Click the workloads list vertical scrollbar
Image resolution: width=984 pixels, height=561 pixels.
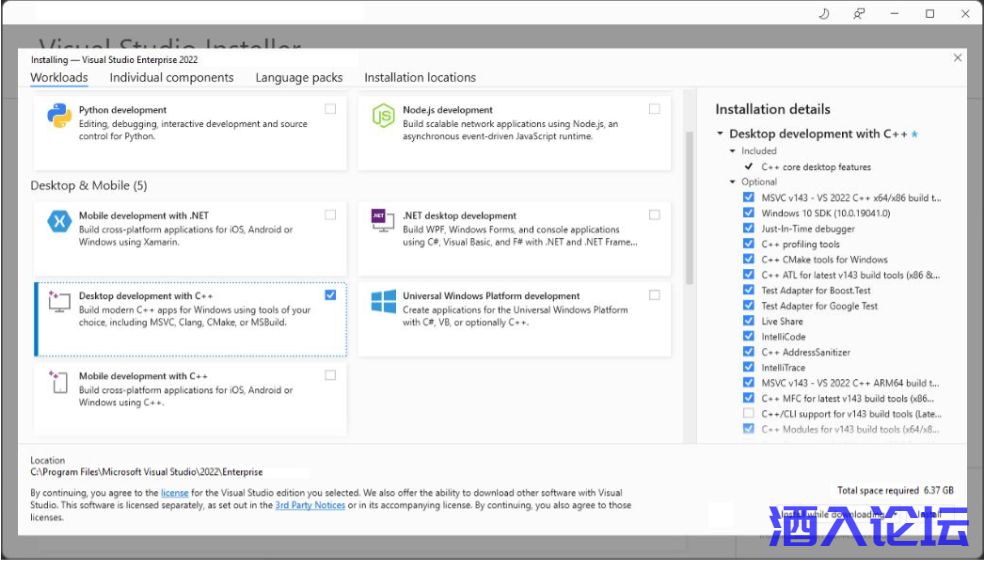coord(688,200)
